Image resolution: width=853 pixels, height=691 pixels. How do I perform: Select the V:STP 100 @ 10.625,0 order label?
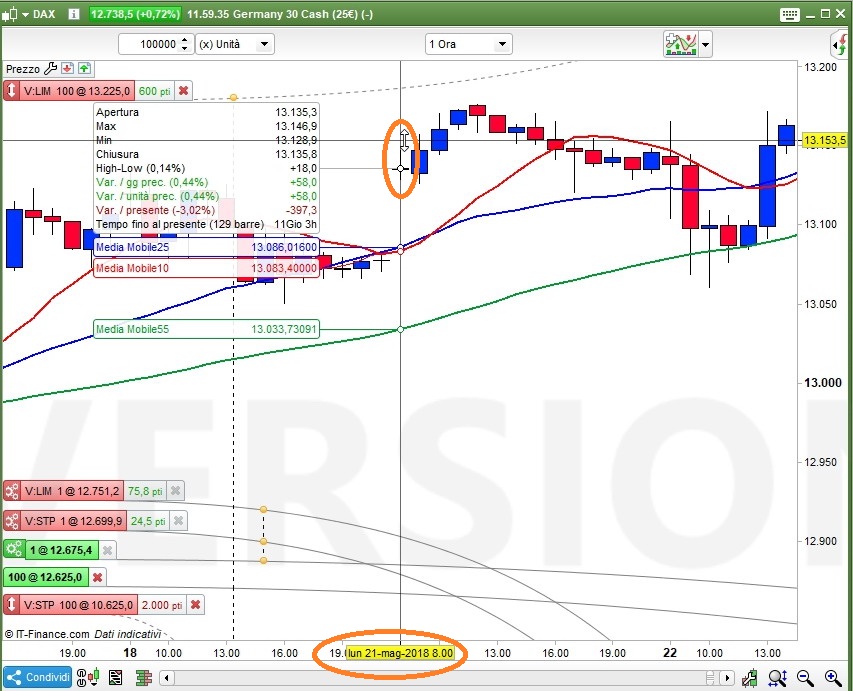pyautogui.click(x=78, y=605)
